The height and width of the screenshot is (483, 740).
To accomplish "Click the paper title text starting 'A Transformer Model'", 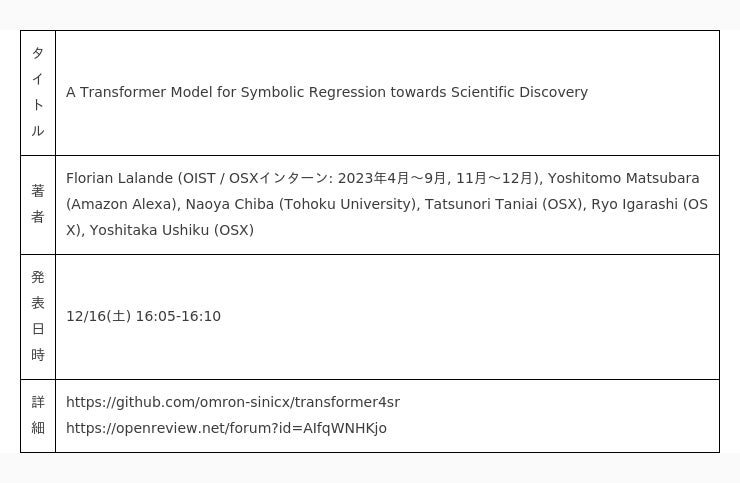I will (x=326, y=92).
